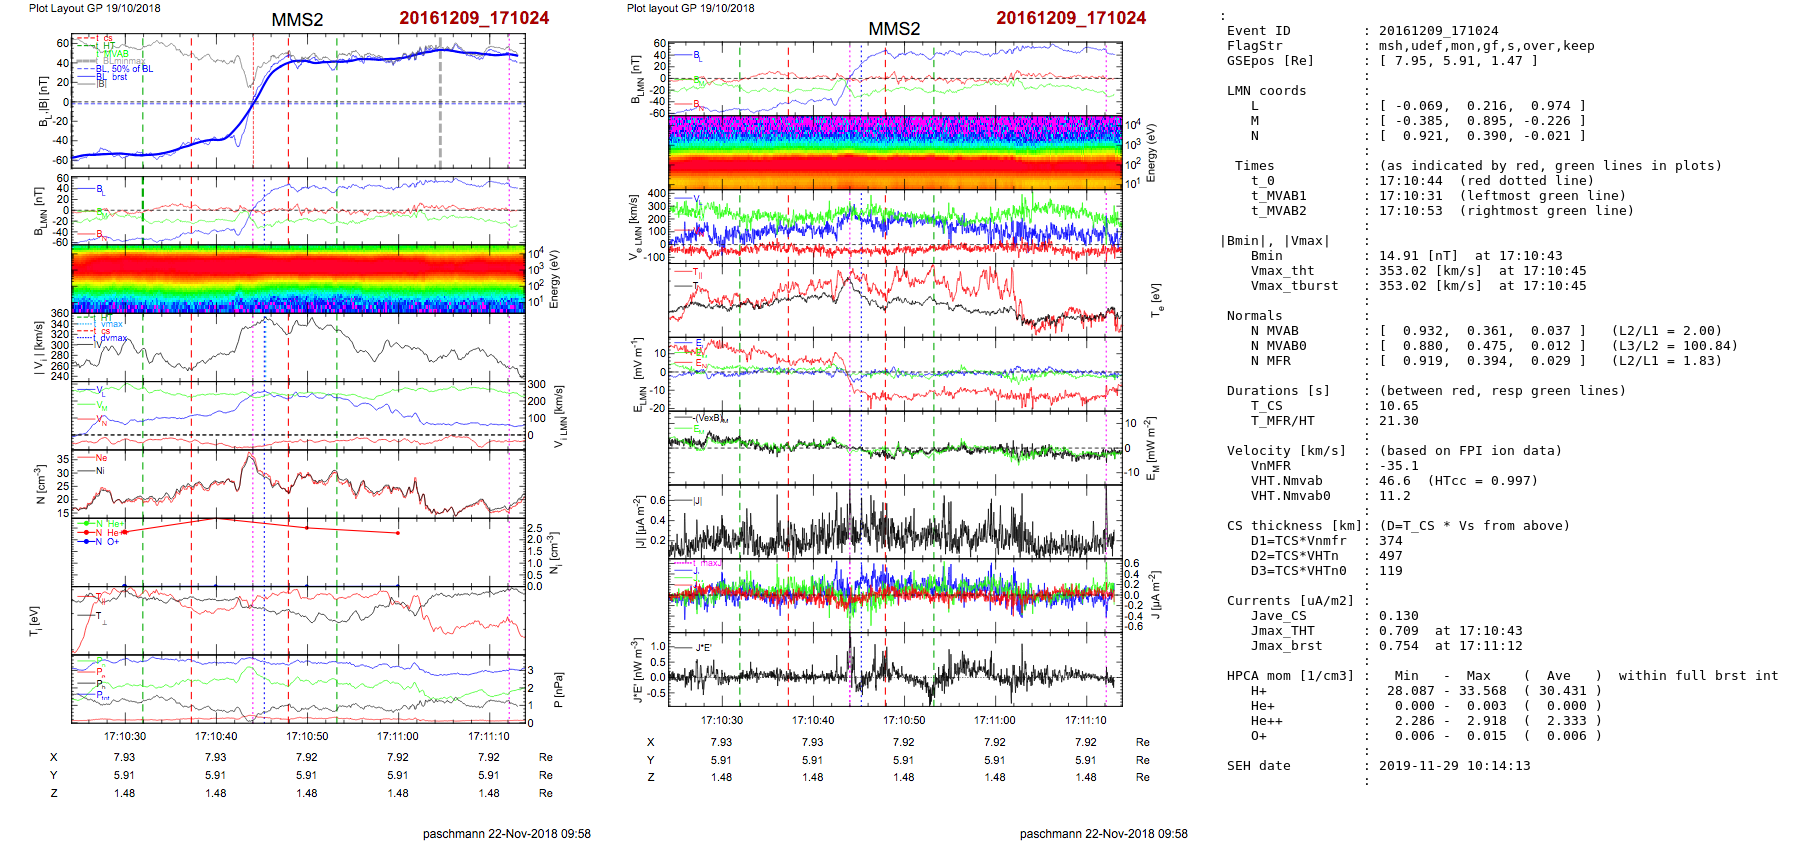Click the 17:11:00 time tick under right plot

pos(994,720)
